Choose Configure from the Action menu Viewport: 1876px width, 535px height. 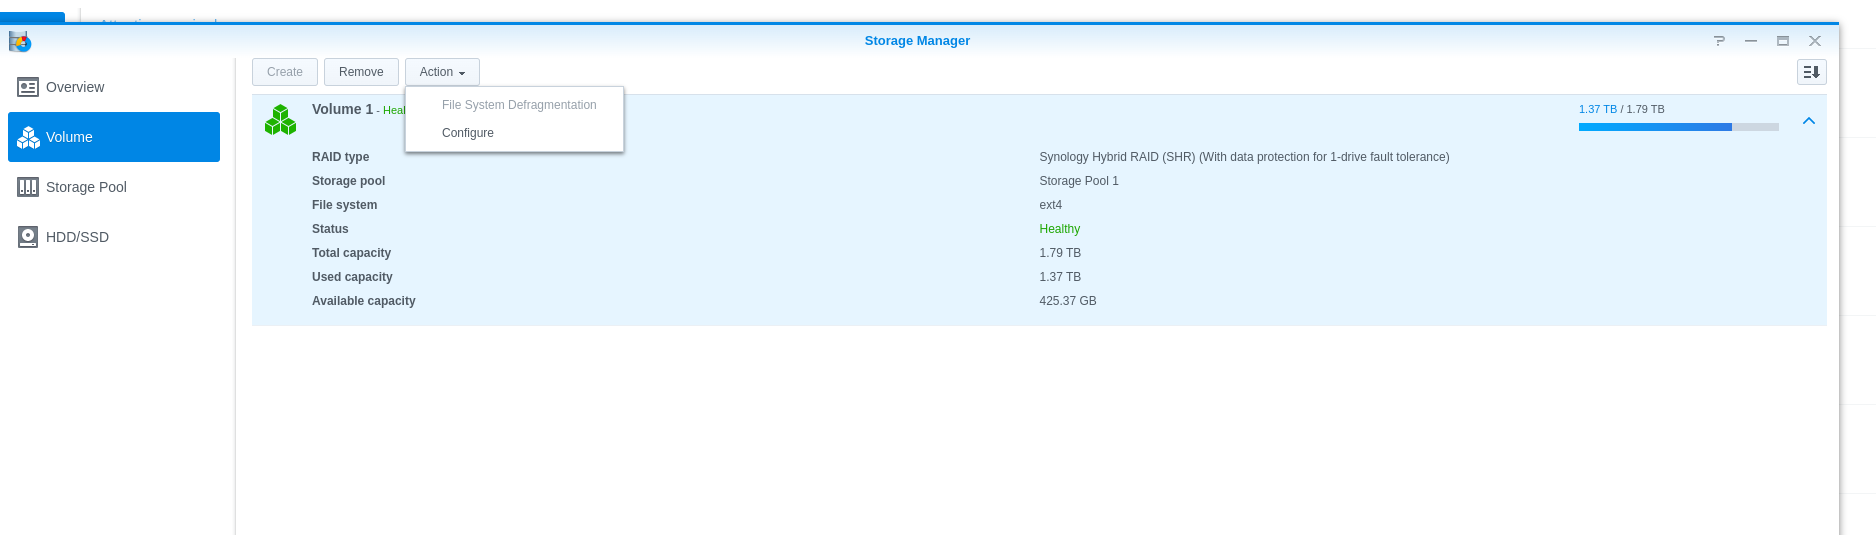coord(514,133)
